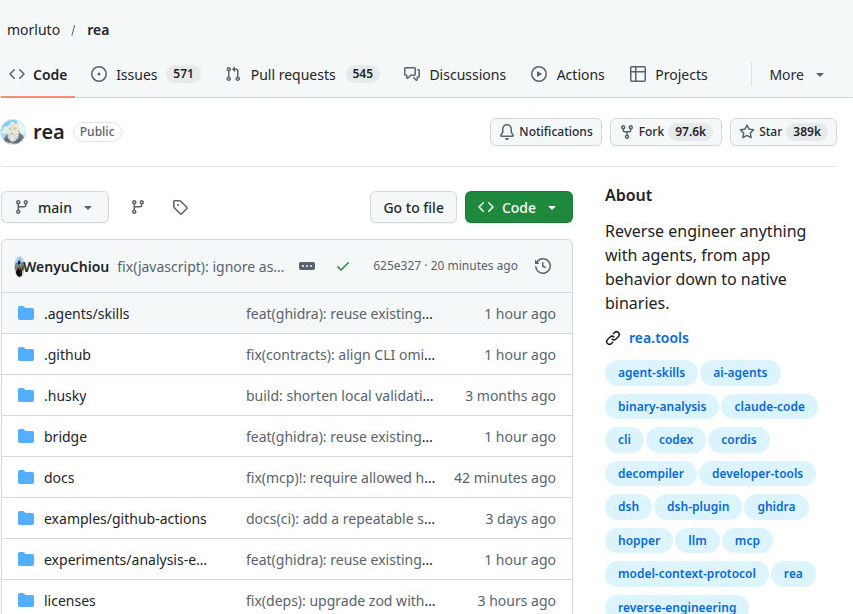Open fix(mcp)!: require allowed commit message

[x=341, y=477]
